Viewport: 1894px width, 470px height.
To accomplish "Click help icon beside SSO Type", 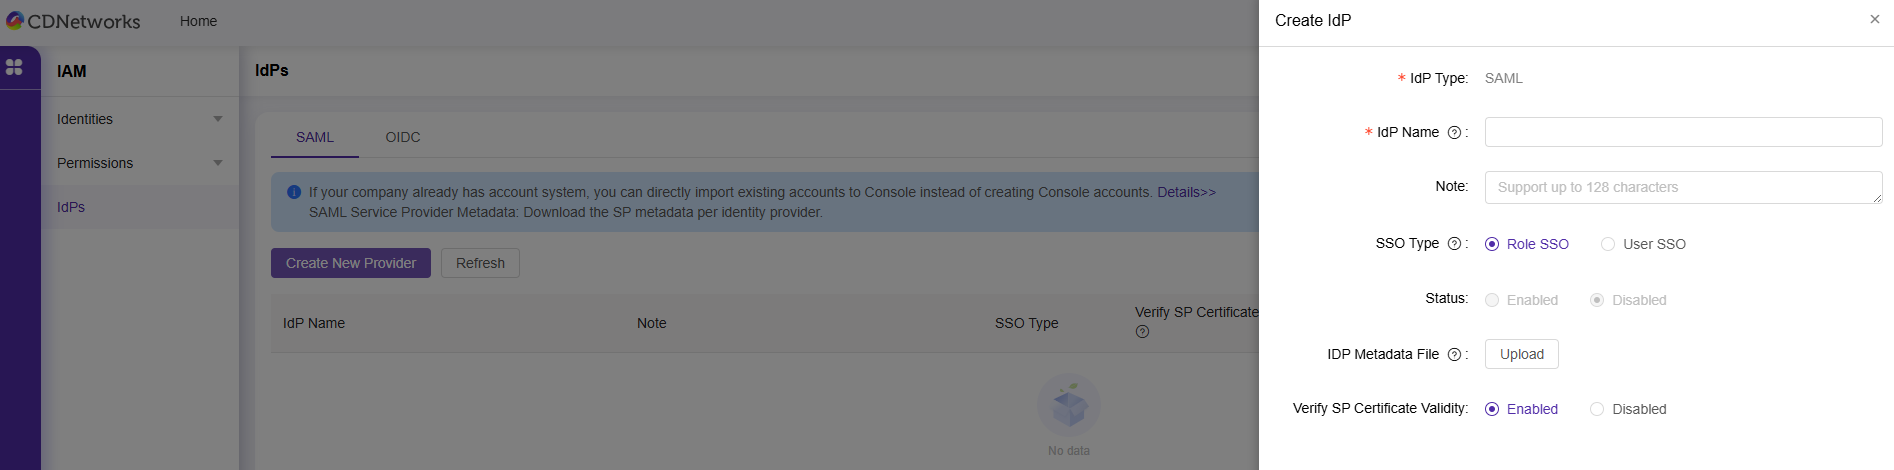I will point(1454,244).
